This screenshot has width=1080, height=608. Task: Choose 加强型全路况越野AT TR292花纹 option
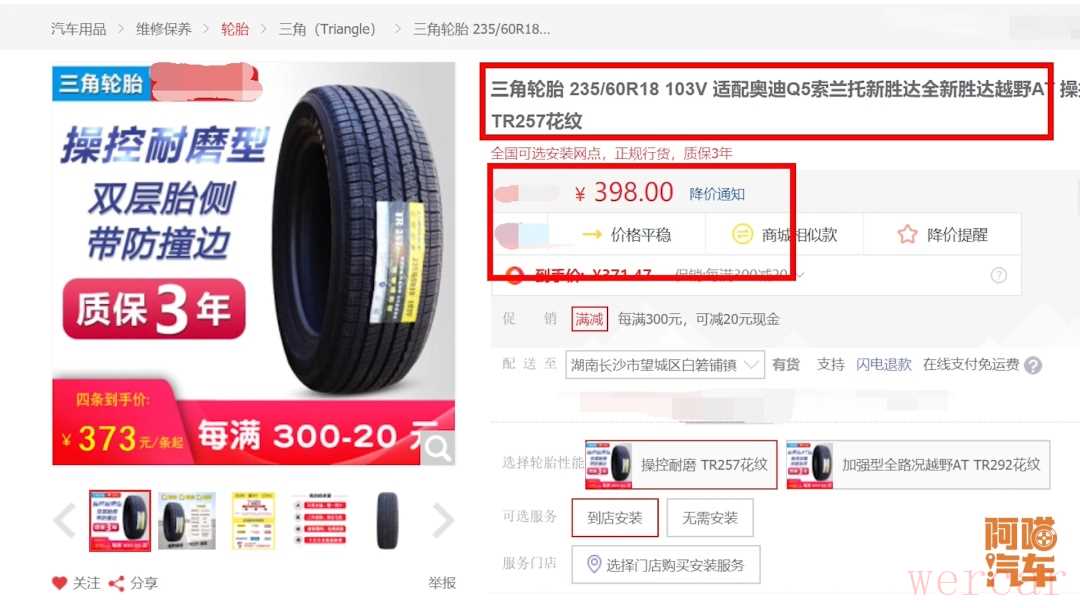[917, 465]
